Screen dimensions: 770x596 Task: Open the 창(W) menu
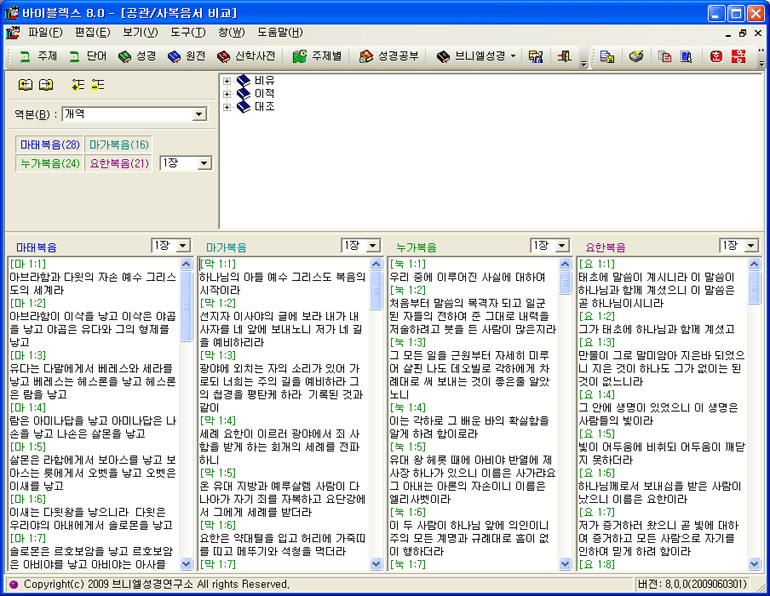[231, 32]
